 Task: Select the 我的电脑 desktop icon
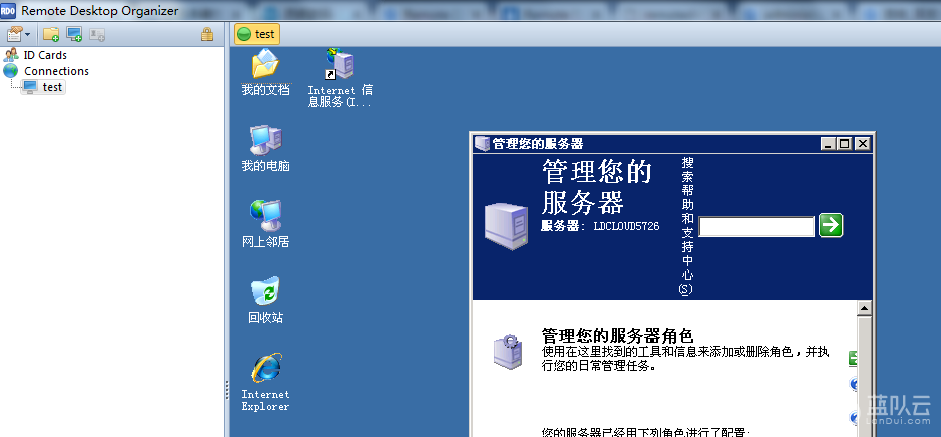(265, 141)
